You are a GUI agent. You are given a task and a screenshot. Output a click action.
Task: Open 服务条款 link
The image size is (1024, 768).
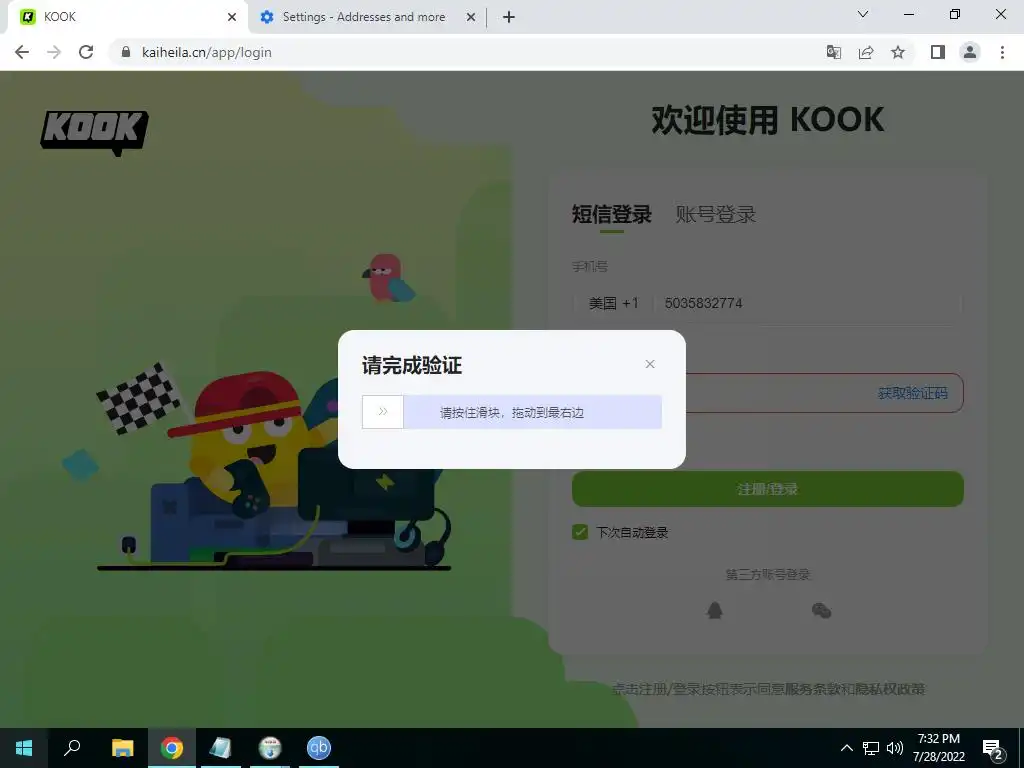tap(812, 689)
